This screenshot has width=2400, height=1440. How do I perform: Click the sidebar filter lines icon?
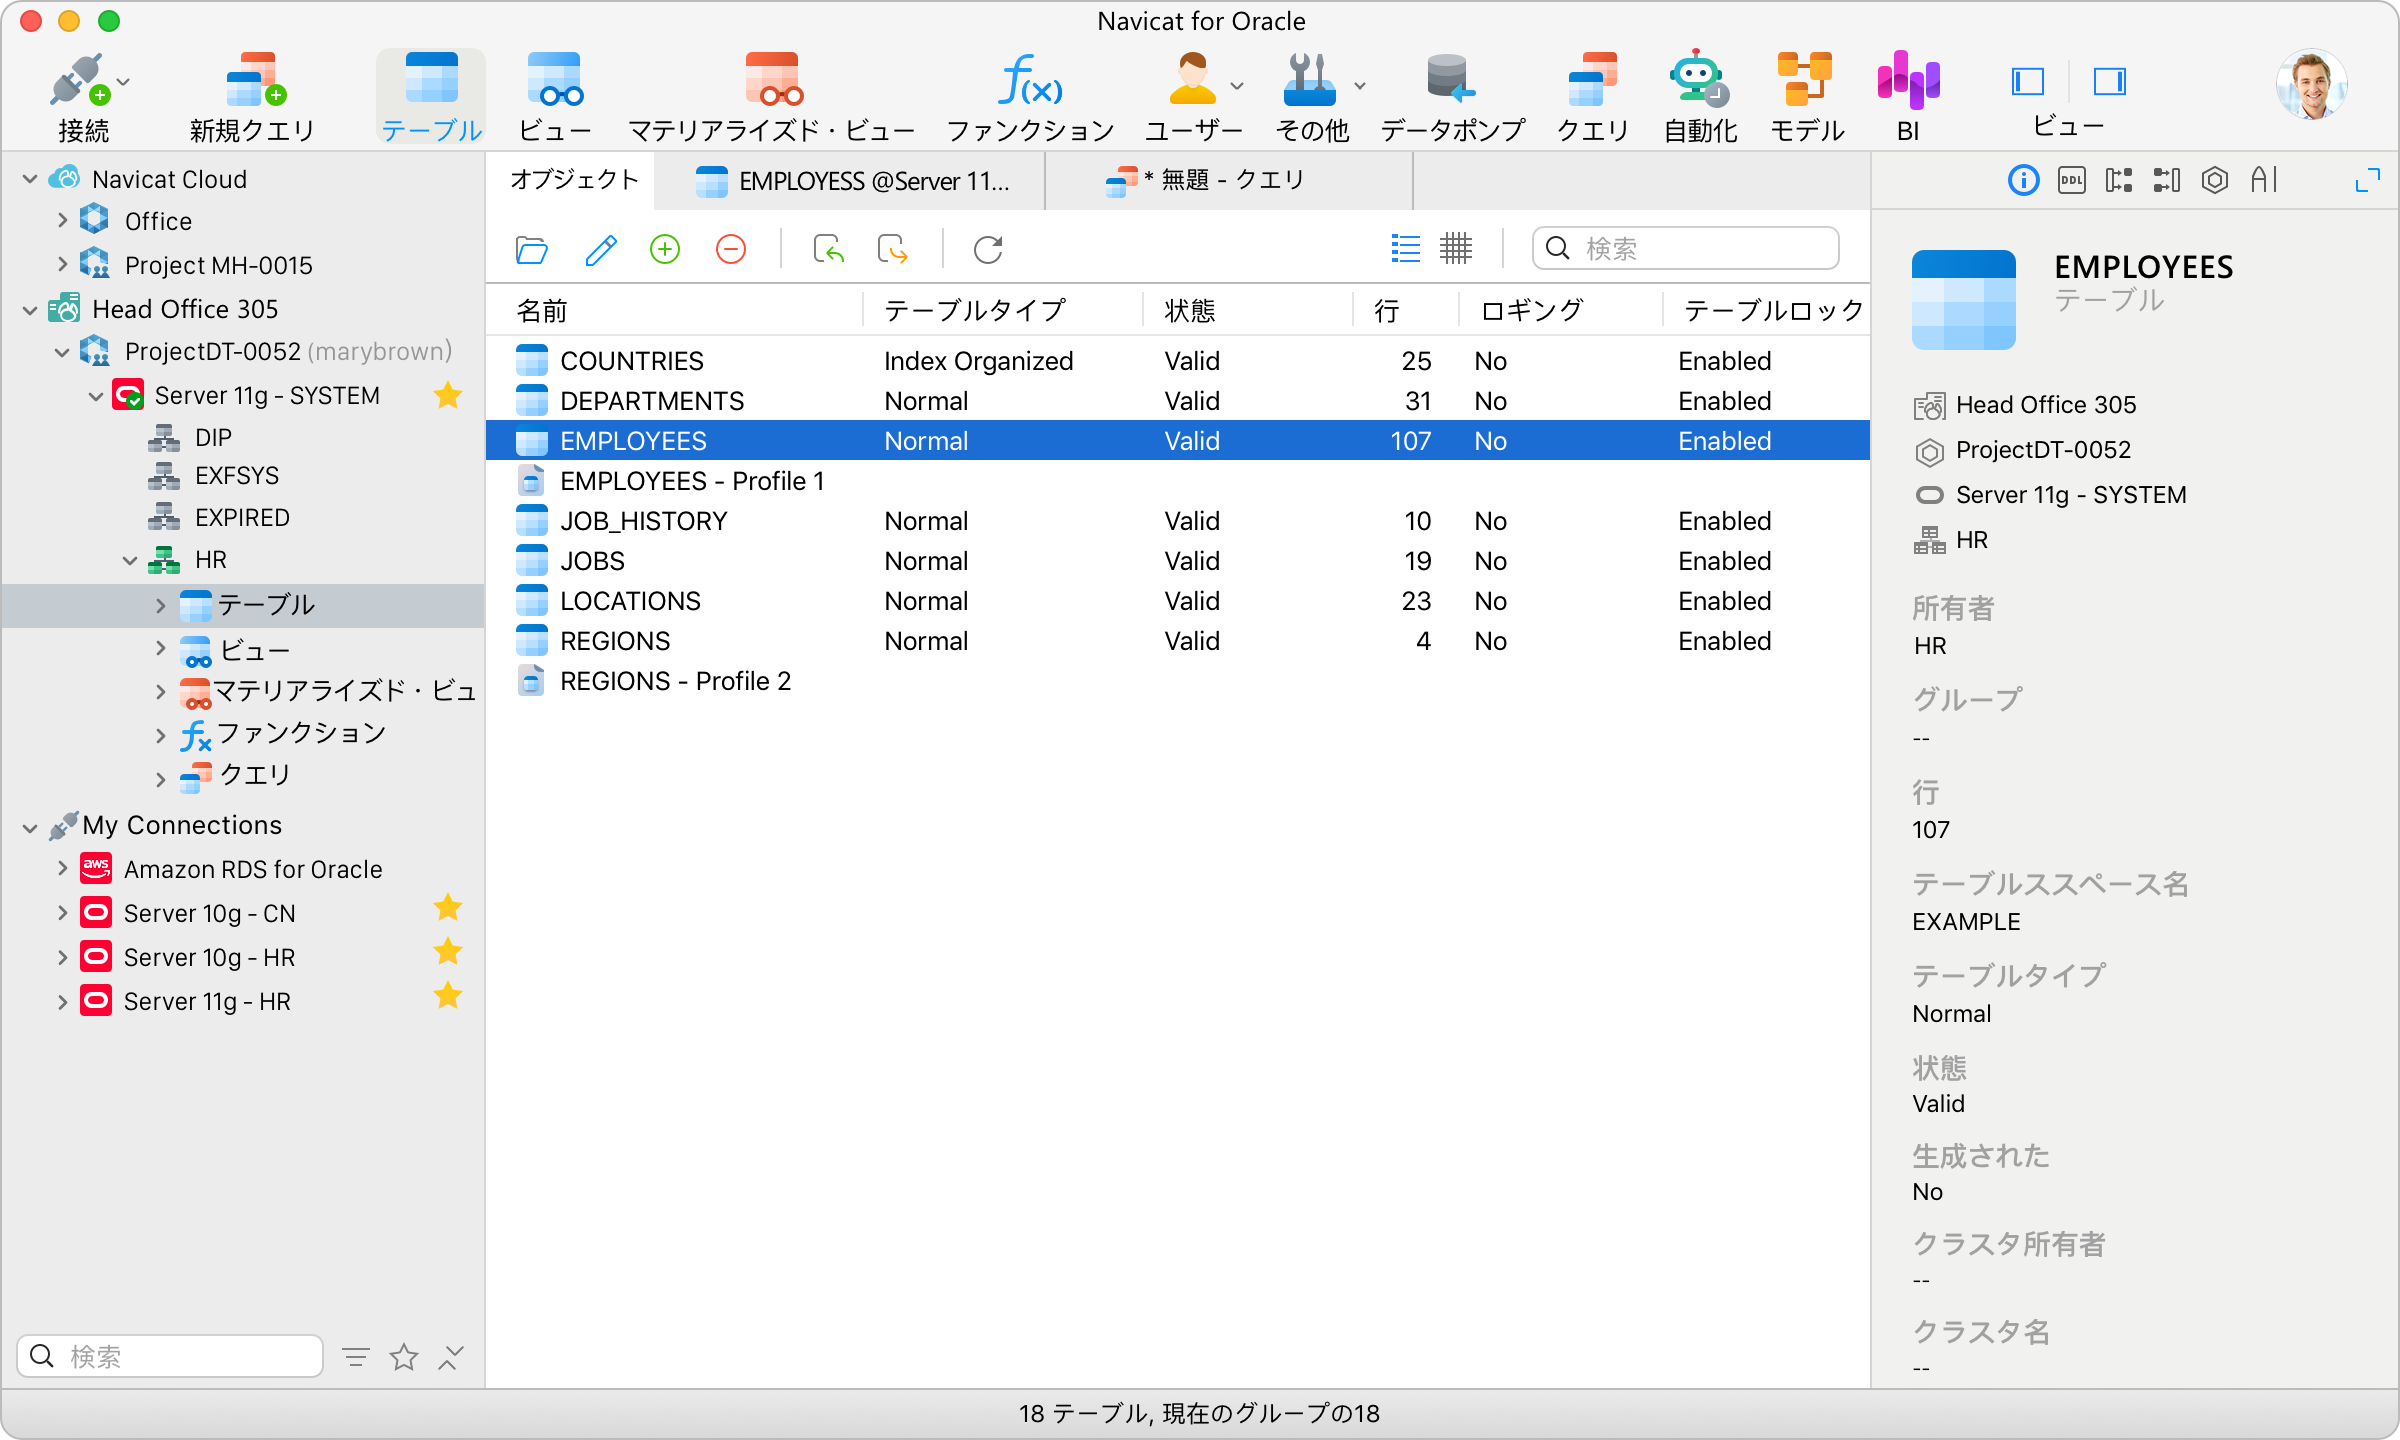pos(355,1357)
